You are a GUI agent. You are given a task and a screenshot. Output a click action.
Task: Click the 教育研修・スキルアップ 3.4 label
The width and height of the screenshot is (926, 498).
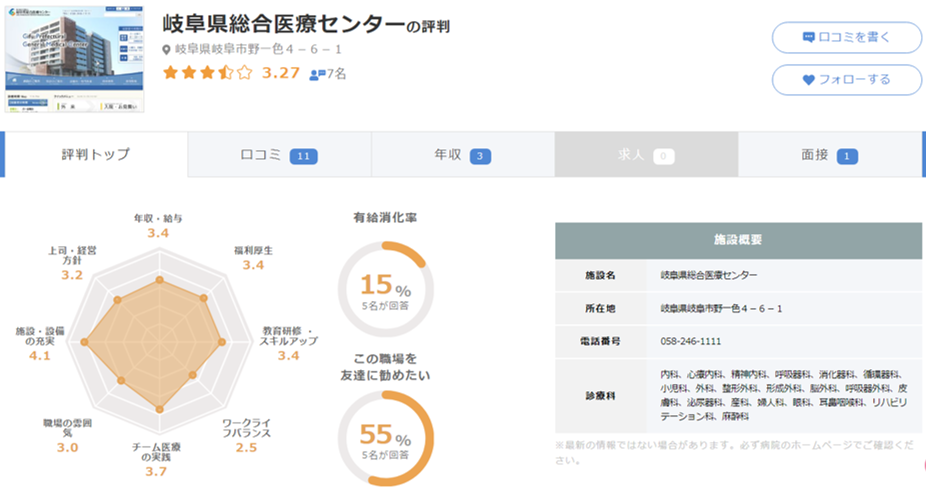(289, 343)
